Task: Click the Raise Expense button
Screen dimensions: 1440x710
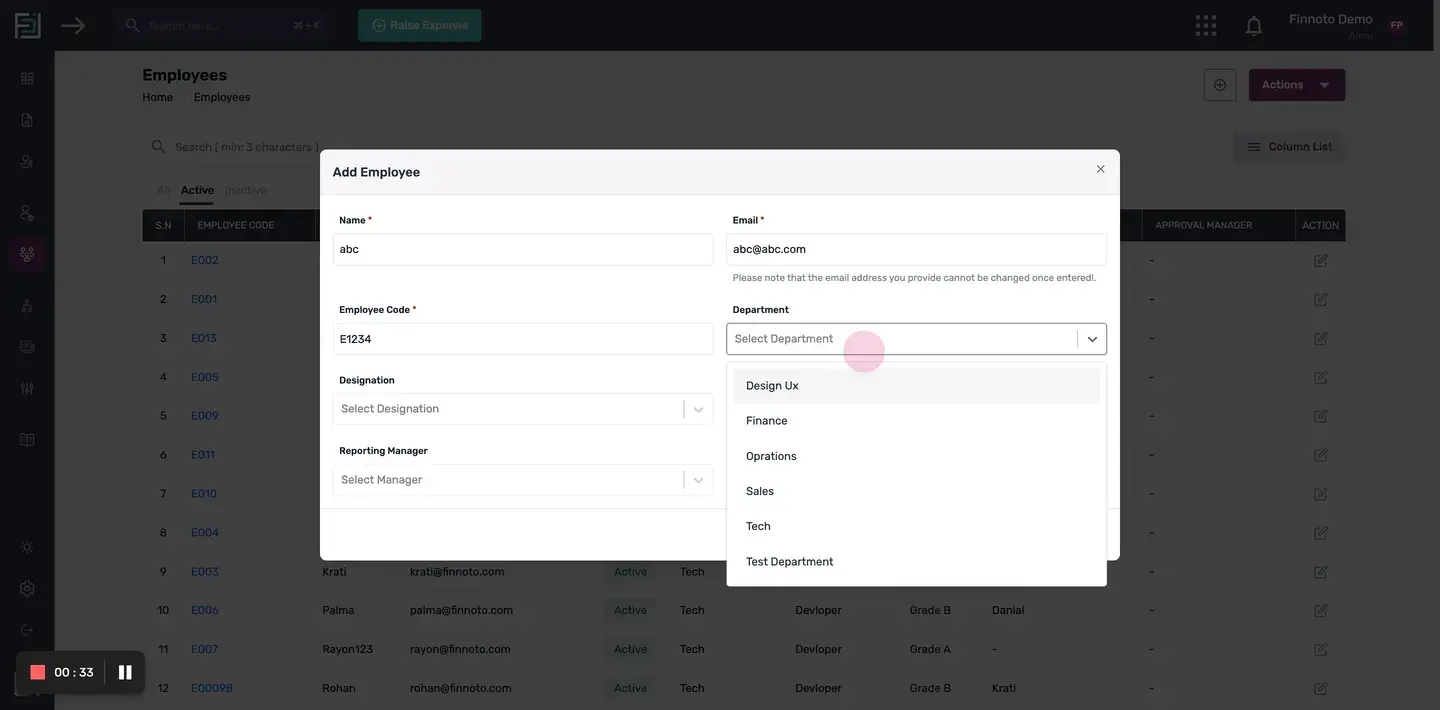Action: pos(420,25)
